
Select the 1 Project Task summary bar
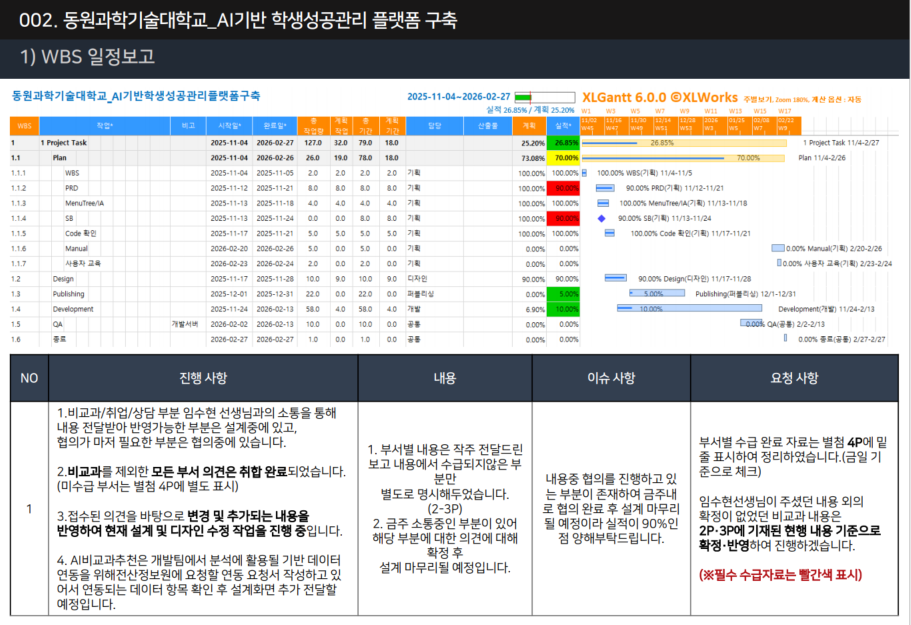point(689,143)
